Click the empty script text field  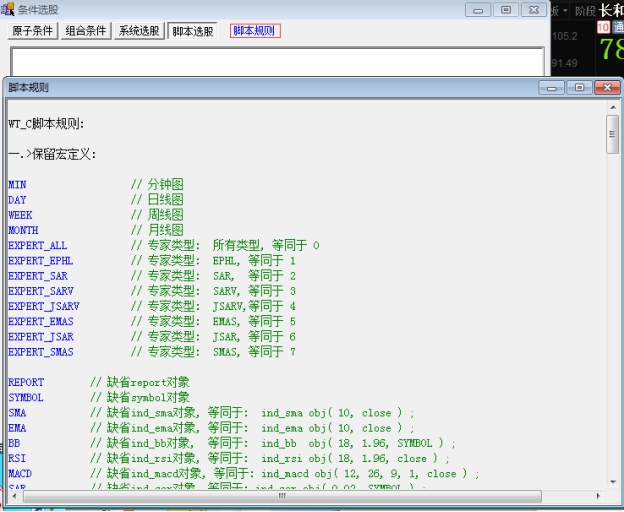tap(277, 60)
